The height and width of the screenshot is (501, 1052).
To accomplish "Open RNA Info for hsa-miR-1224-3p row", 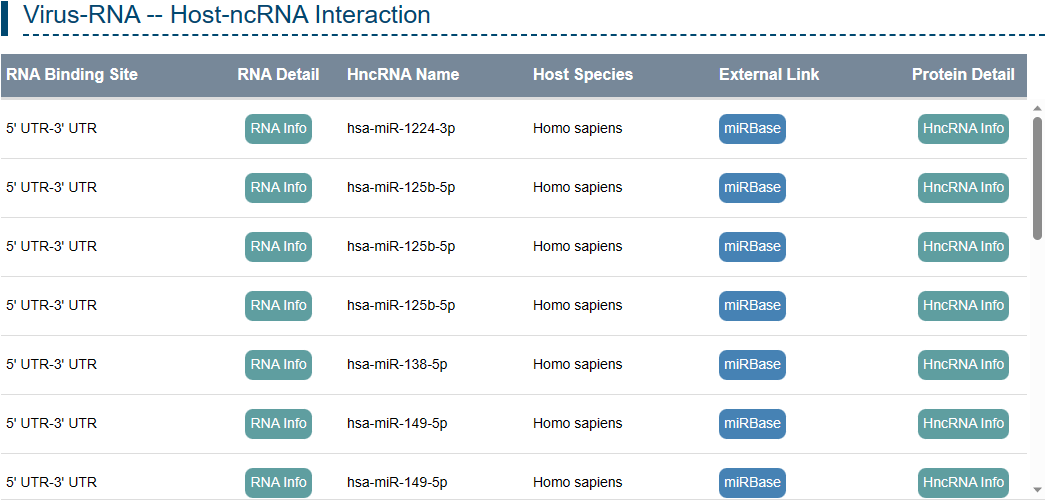I will 278,129.
